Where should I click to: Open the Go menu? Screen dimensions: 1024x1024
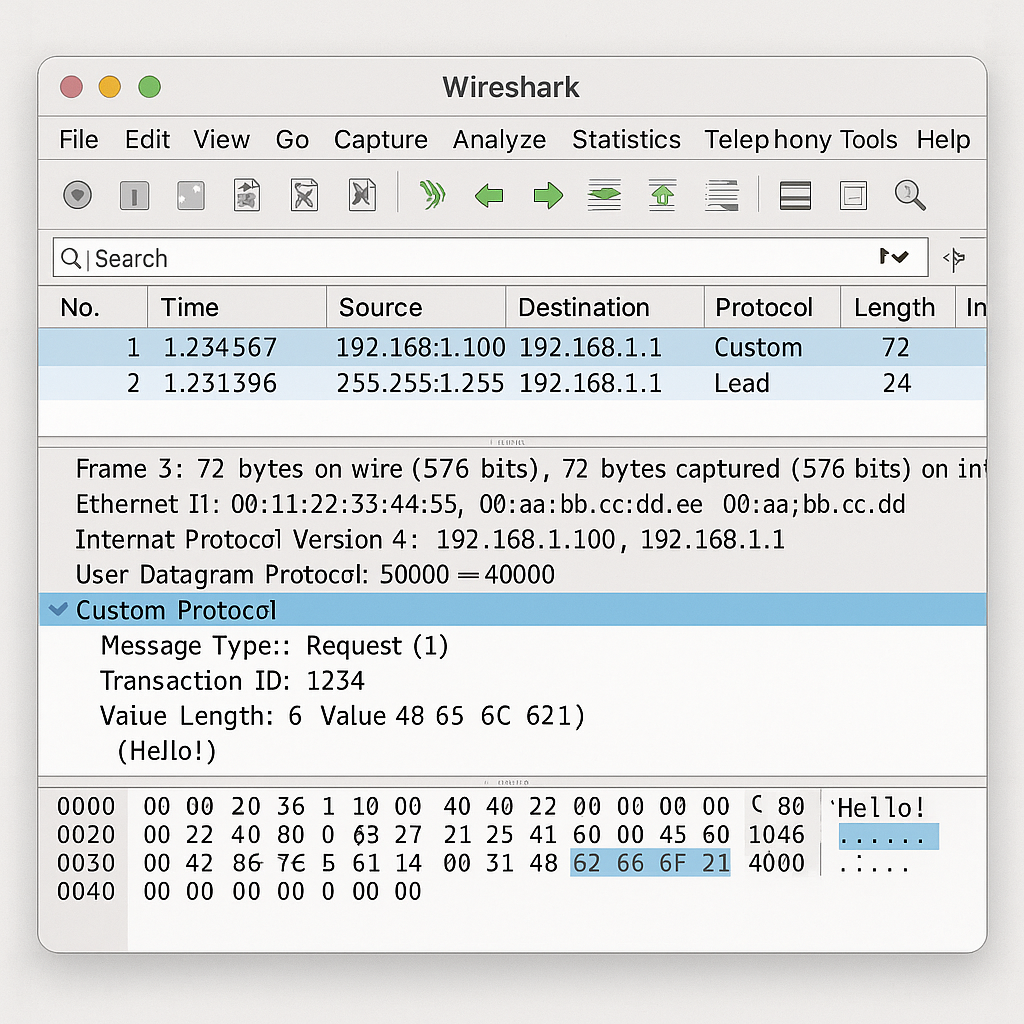tap(292, 140)
